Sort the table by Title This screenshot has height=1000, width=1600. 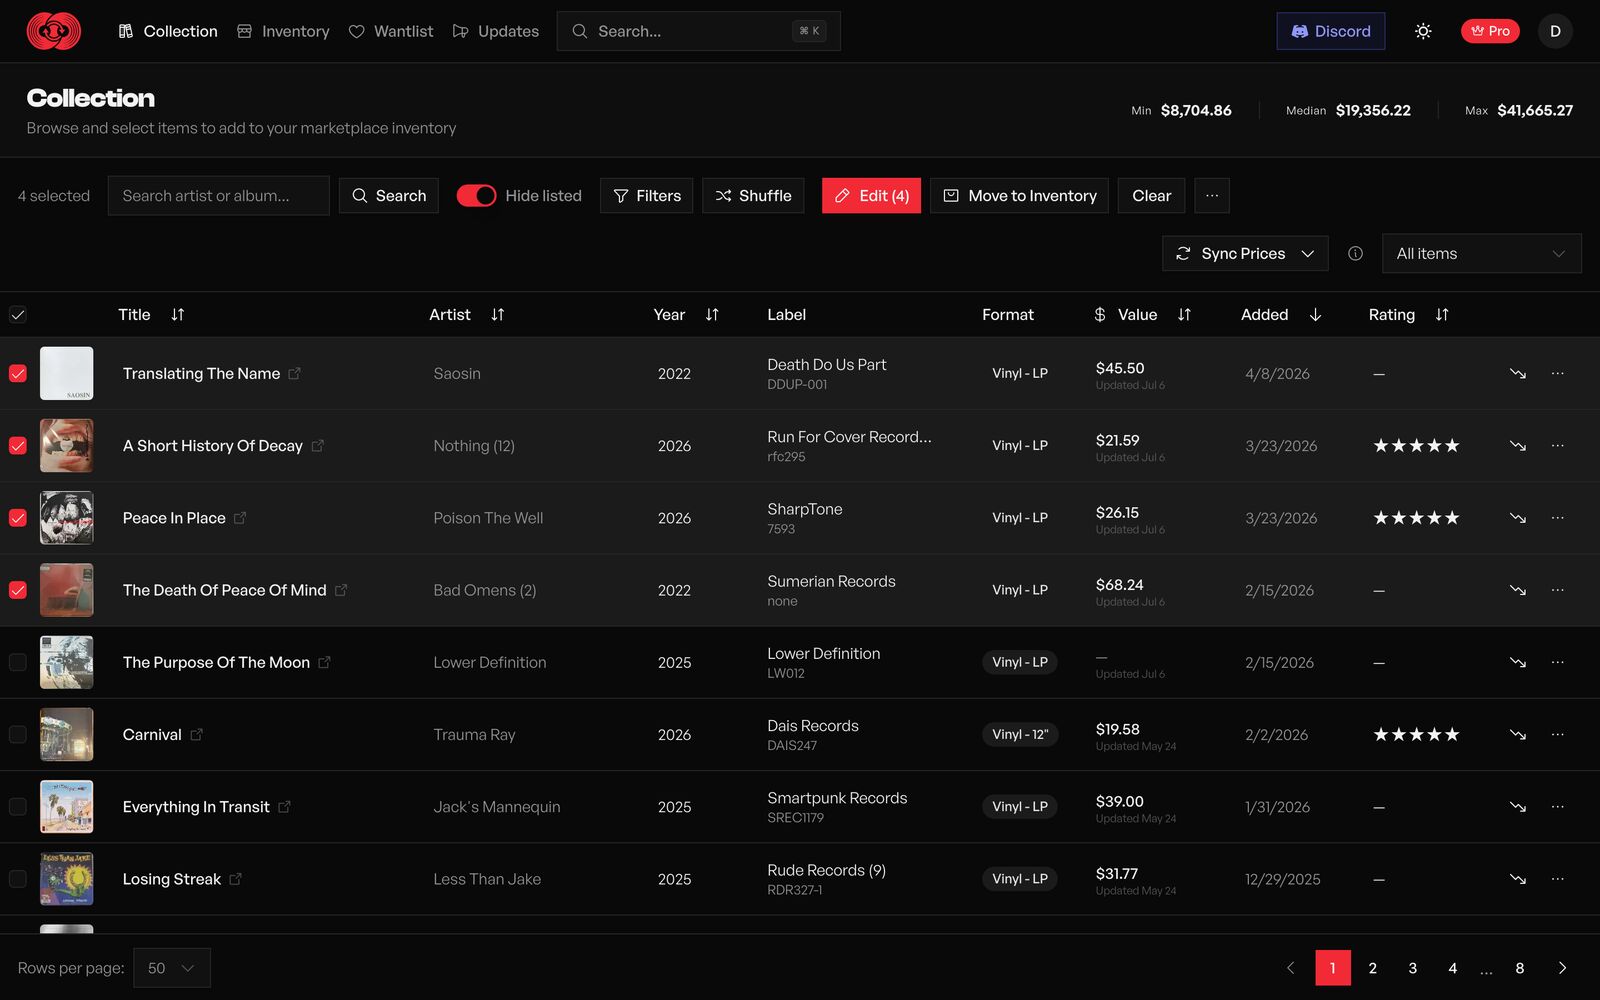tap(178, 315)
